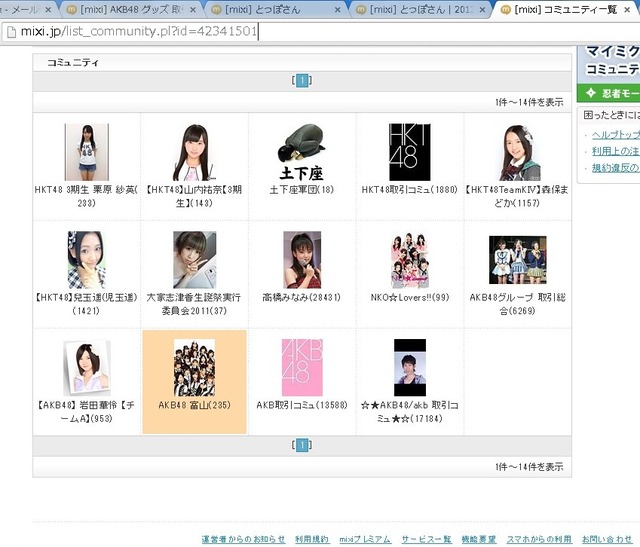Open 運営者からのお知らせ footer link
Screen dimensions: 640x547
(243, 539)
